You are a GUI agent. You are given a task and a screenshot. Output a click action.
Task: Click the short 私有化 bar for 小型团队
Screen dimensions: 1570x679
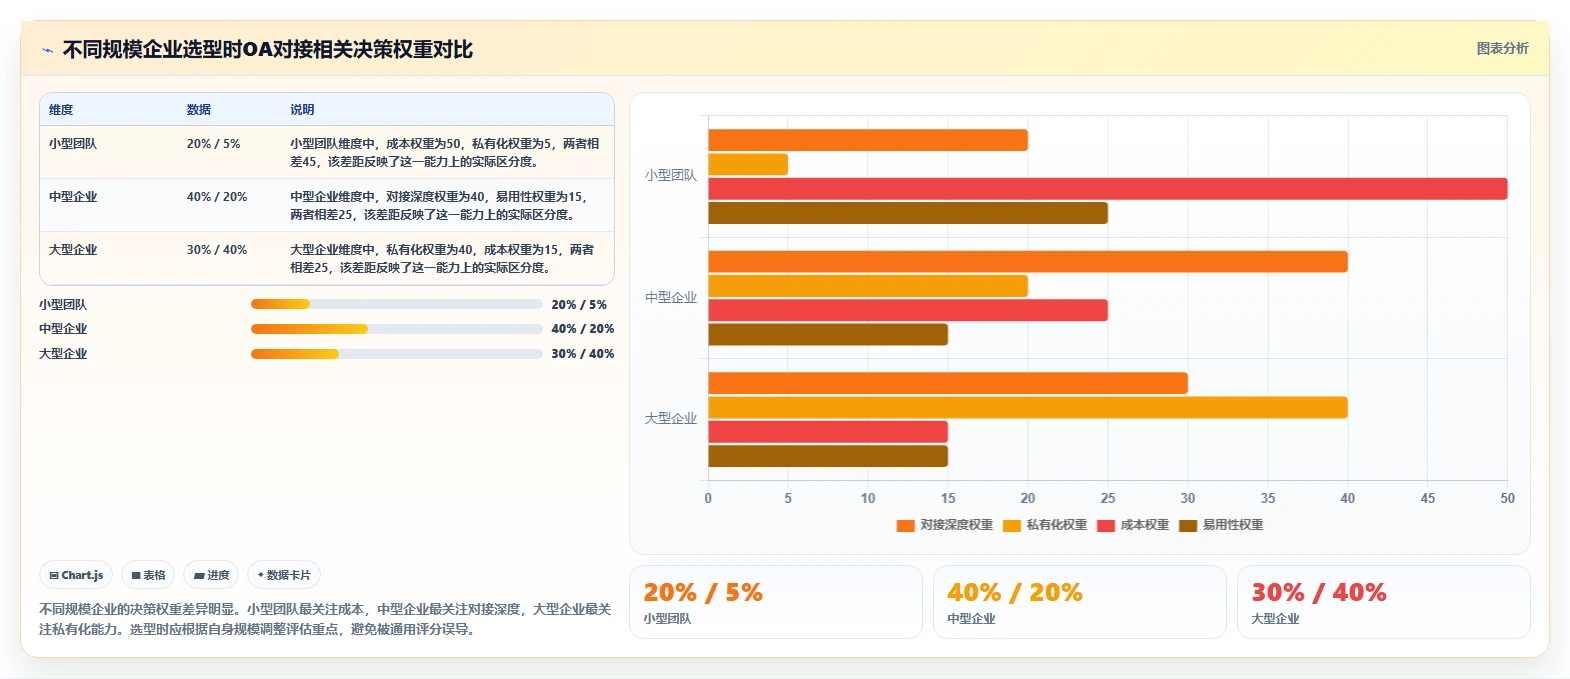[x=748, y=164]
